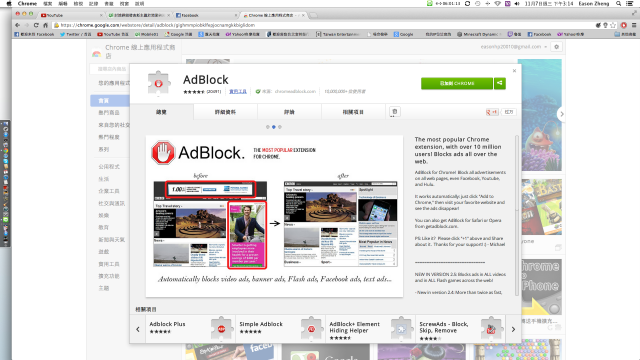640x360 pixels.
Task: Select the highlighted blue sidebar category
Action: (110, 100)
